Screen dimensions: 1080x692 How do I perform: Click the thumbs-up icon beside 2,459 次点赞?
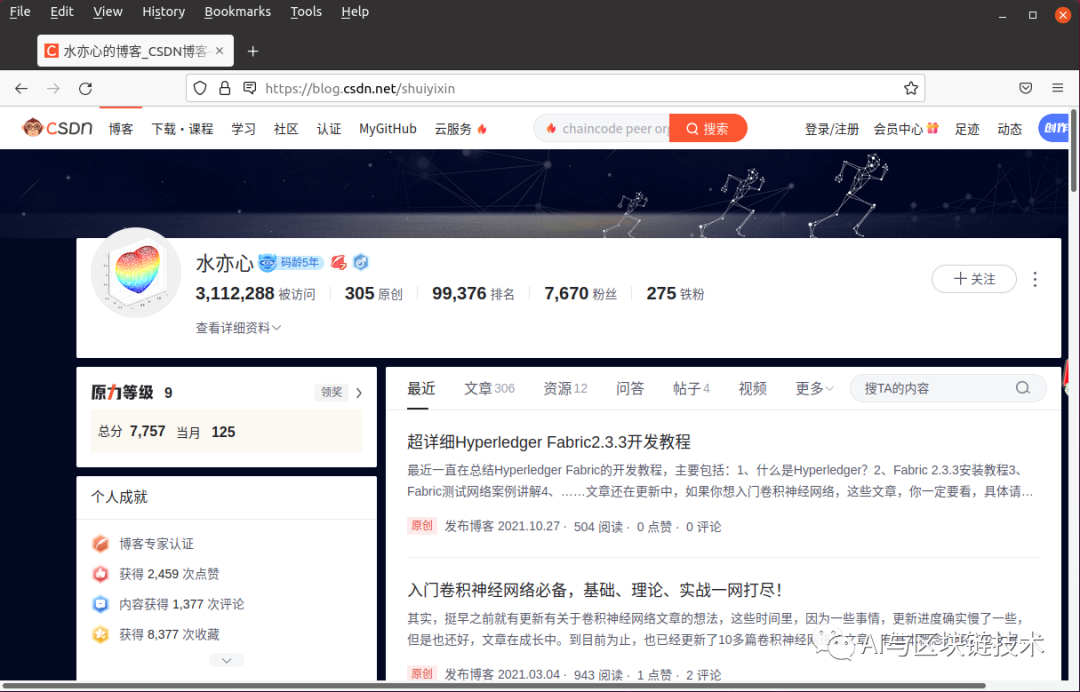pyautogui.click(x=100, y=574)
